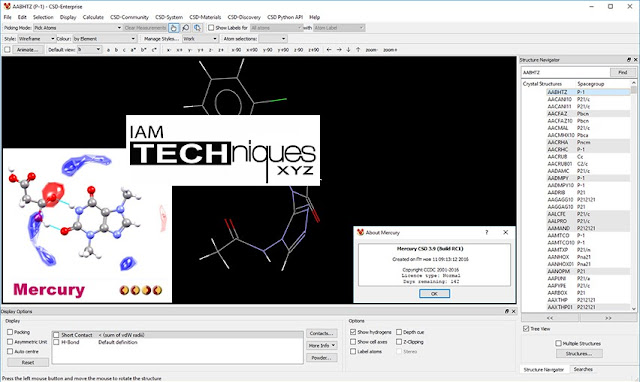Click the Contacts... button
Image resolution: width=640 pixels, height=382 pixels.
(x=322, y=333)
